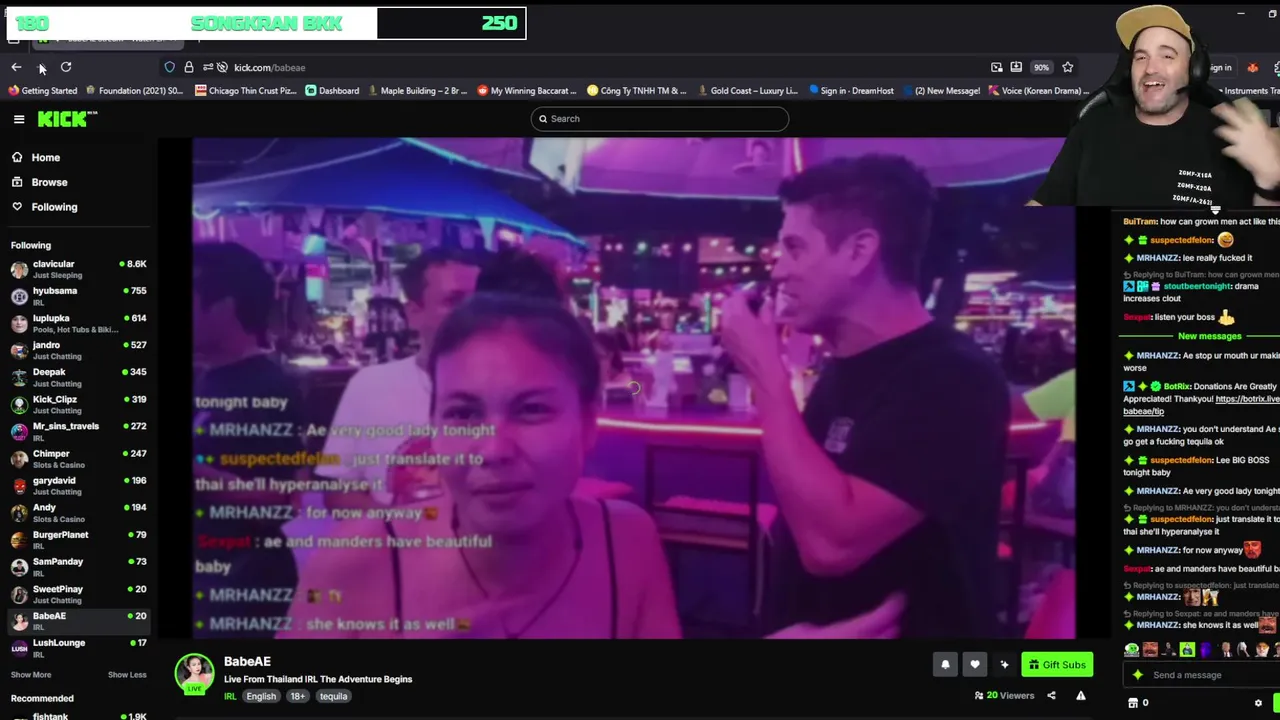Open the Voice (Korean Drama) bookmark
The width and height of the screenshot is (1280, 720).
1038,91
